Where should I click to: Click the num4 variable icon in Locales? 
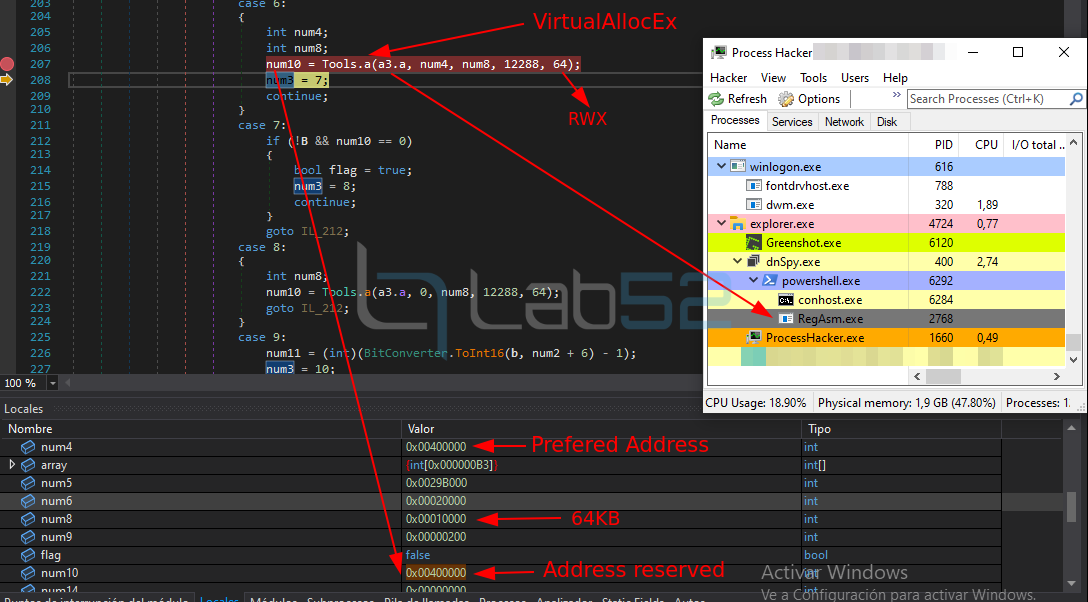27,447
